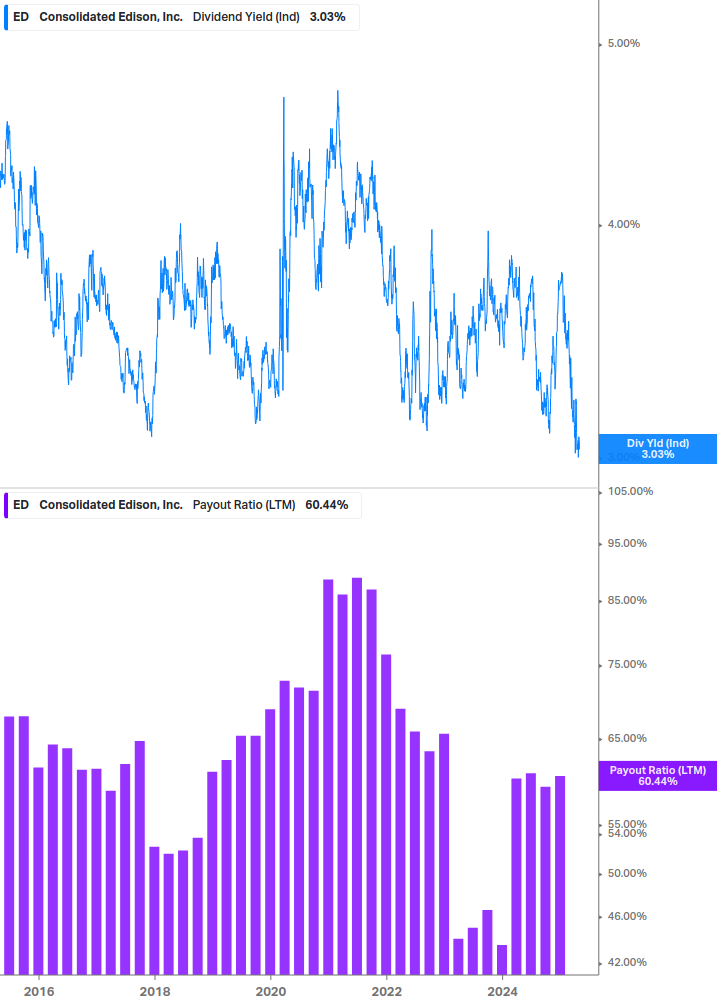Click the last payout ratio bar on the right

click(560, 876)
